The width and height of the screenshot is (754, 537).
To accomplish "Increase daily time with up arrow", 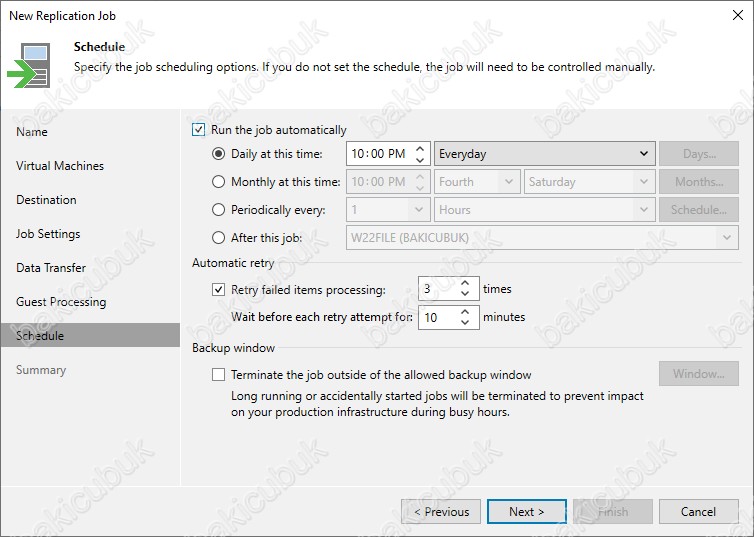I will [420, 149].
